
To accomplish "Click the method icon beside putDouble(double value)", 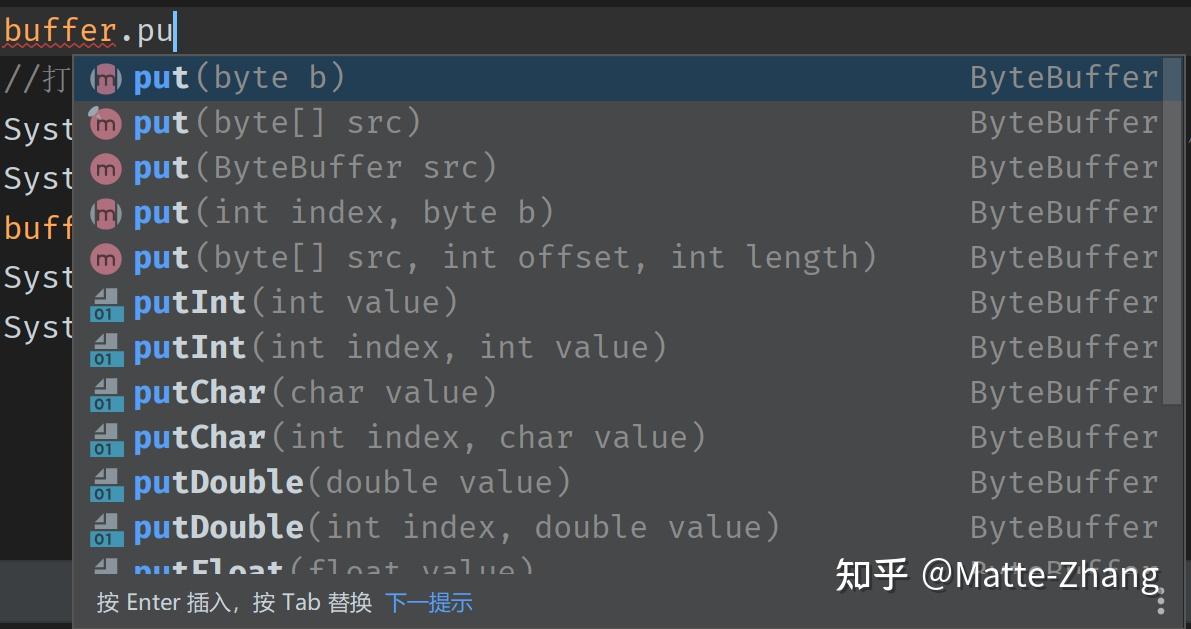I will 105,482.
